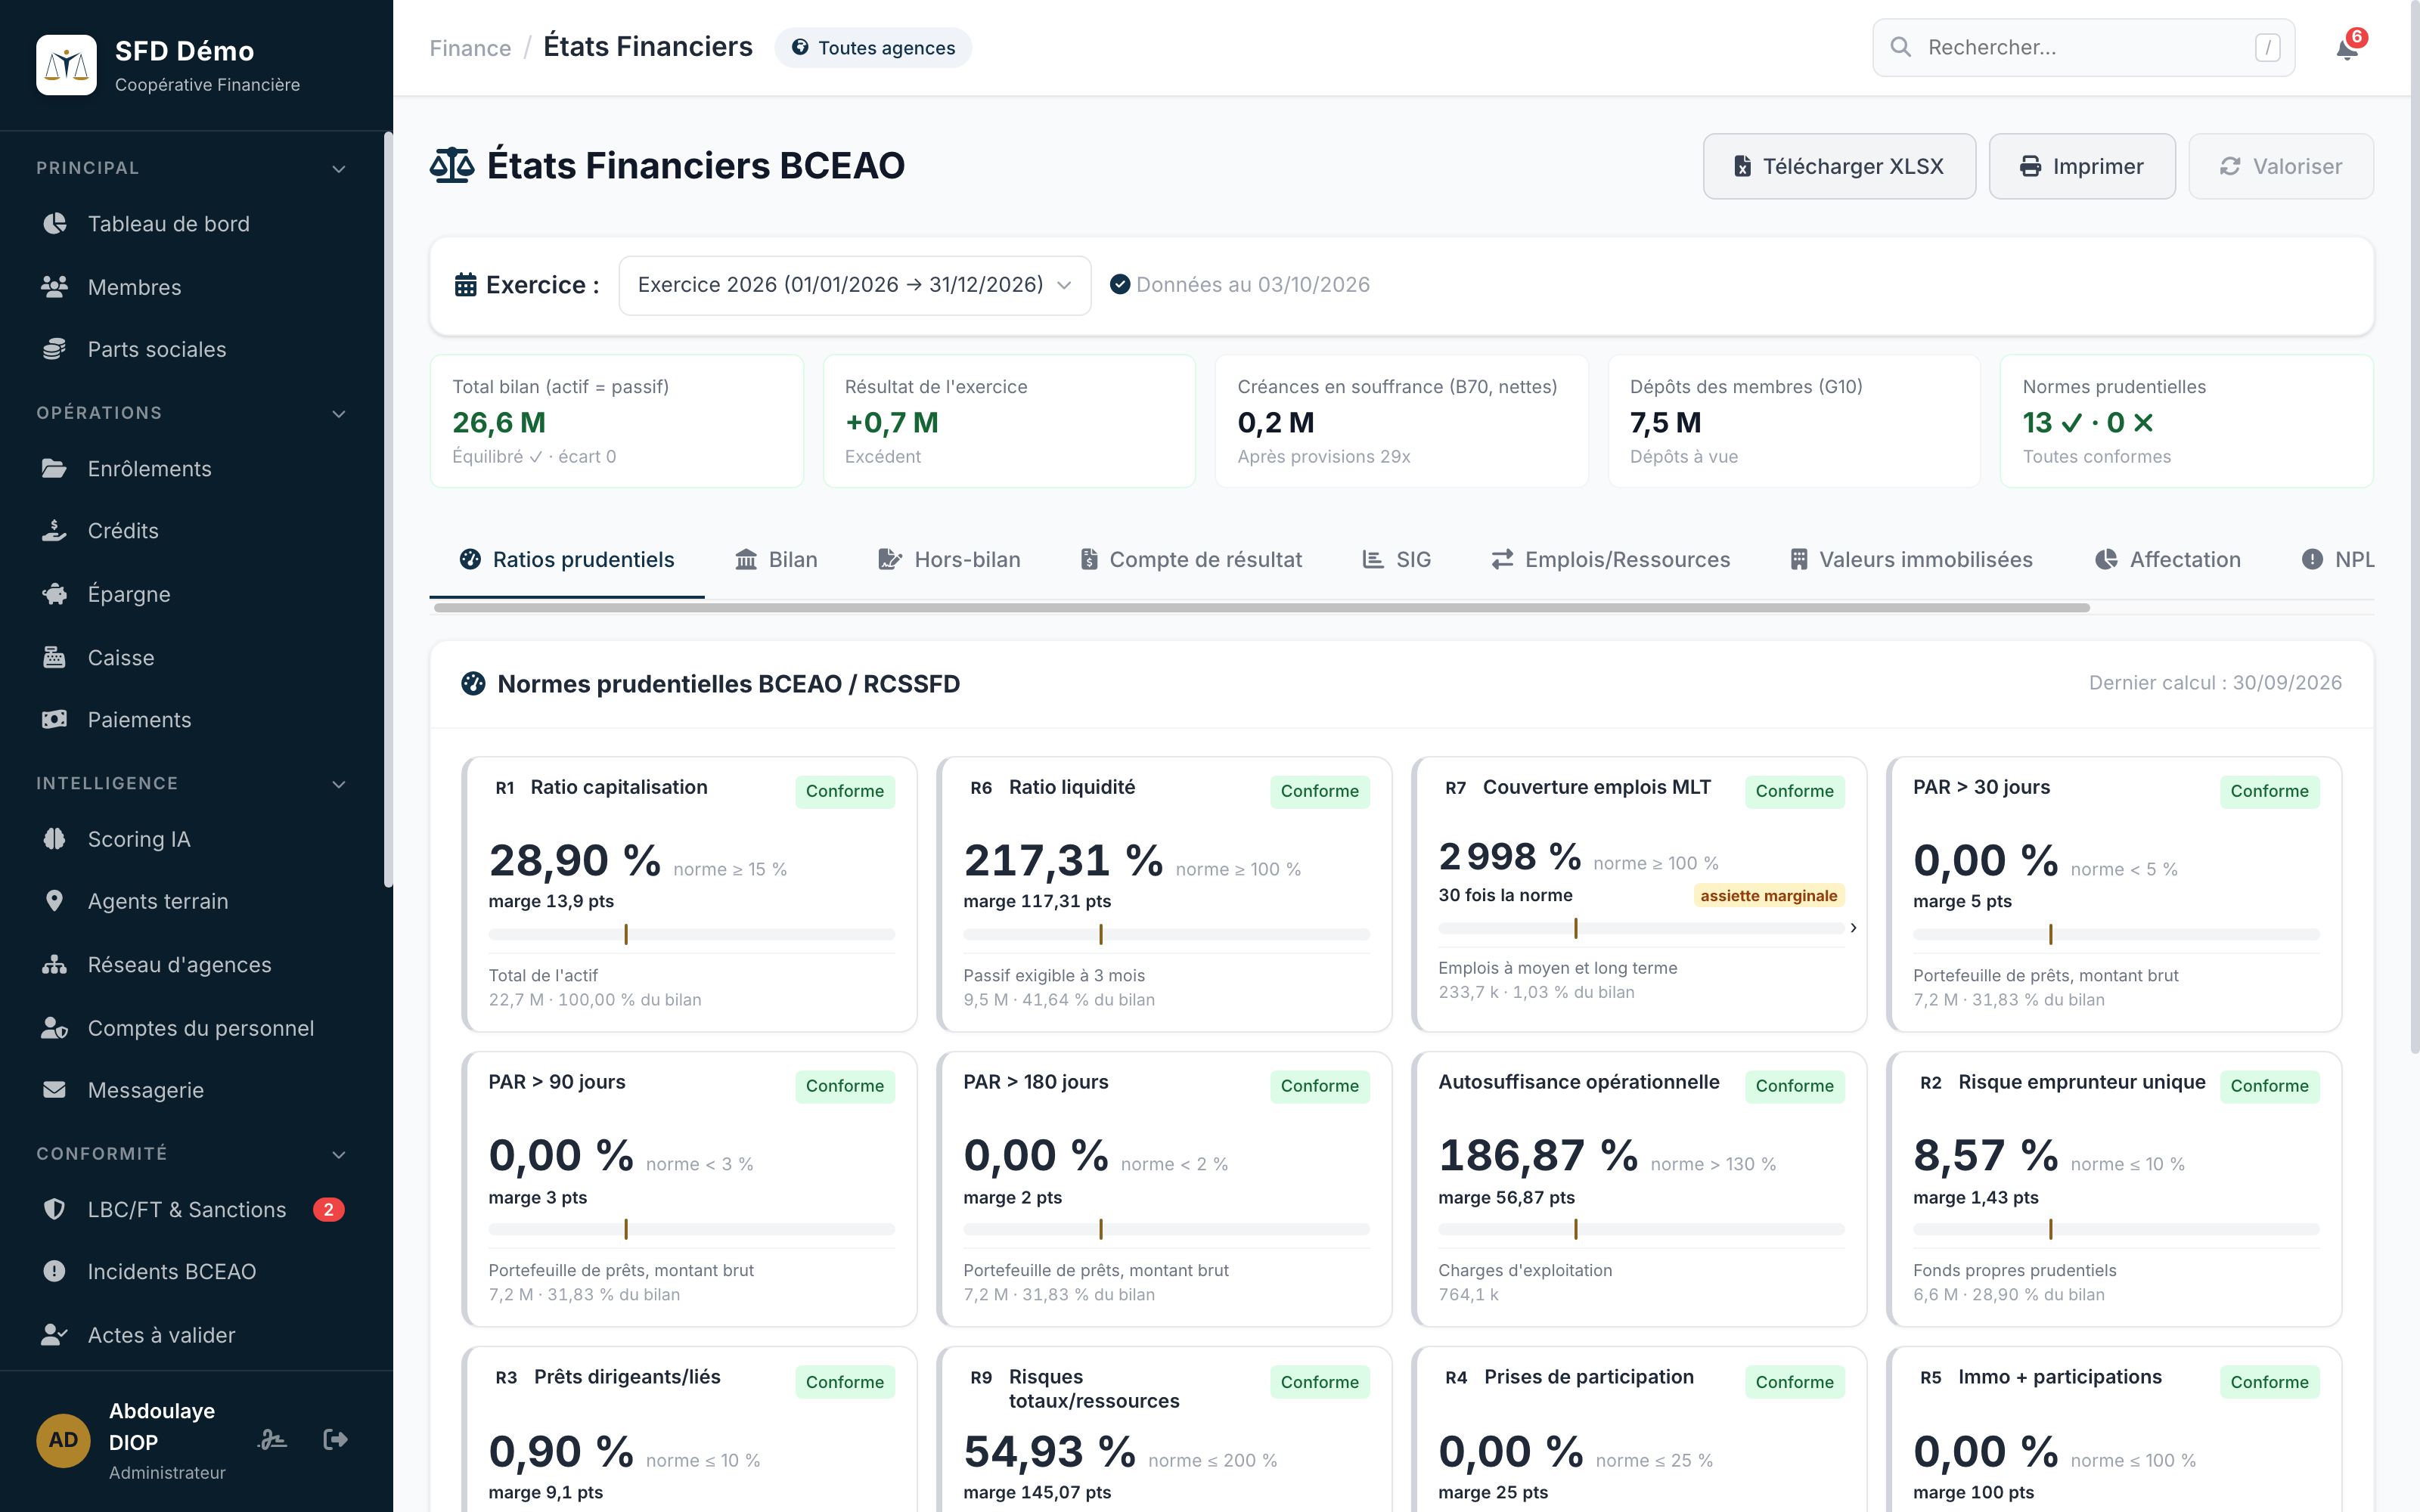Screen dimensions: 2420x1512
Task: Click the LBC/FT & Sanctions shield icon
Action: coord(55,1209)
